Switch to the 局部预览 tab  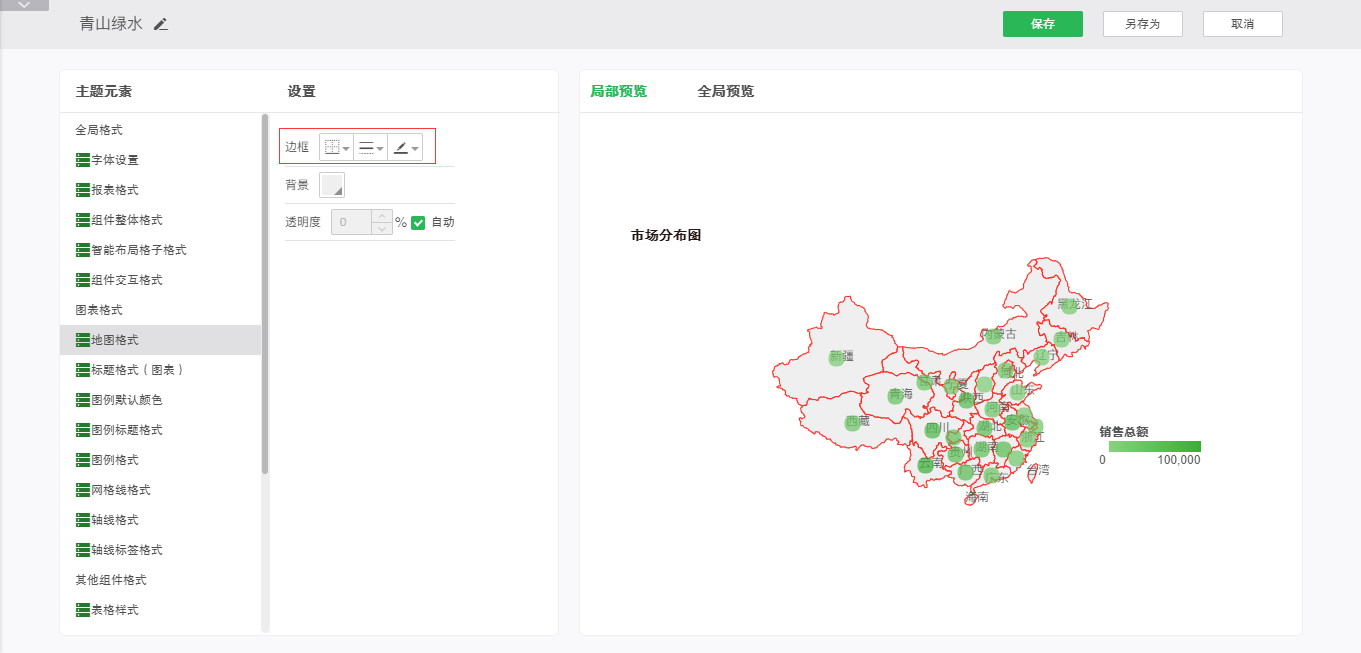[x=618, y=91]
